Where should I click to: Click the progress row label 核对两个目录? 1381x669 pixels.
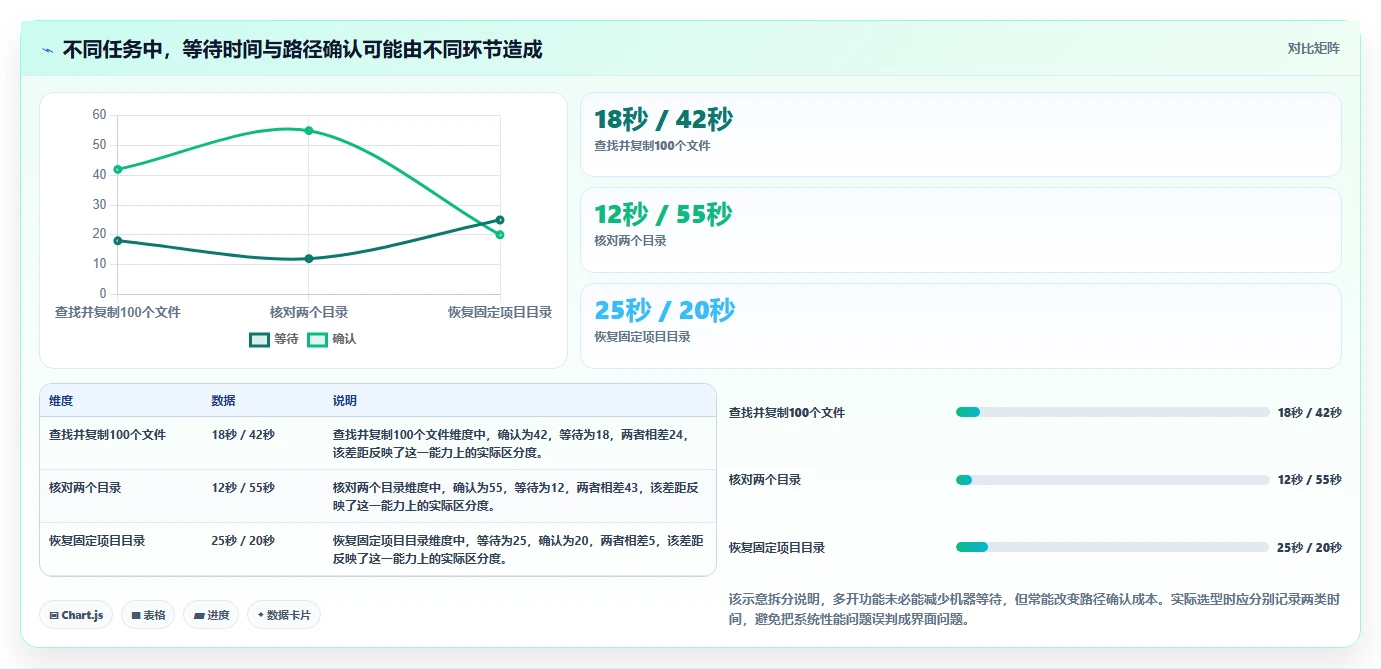(765, 480)
